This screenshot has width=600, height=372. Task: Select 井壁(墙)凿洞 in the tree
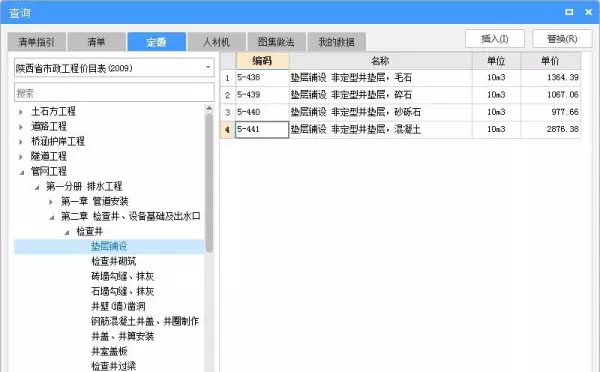click(118, 306)
